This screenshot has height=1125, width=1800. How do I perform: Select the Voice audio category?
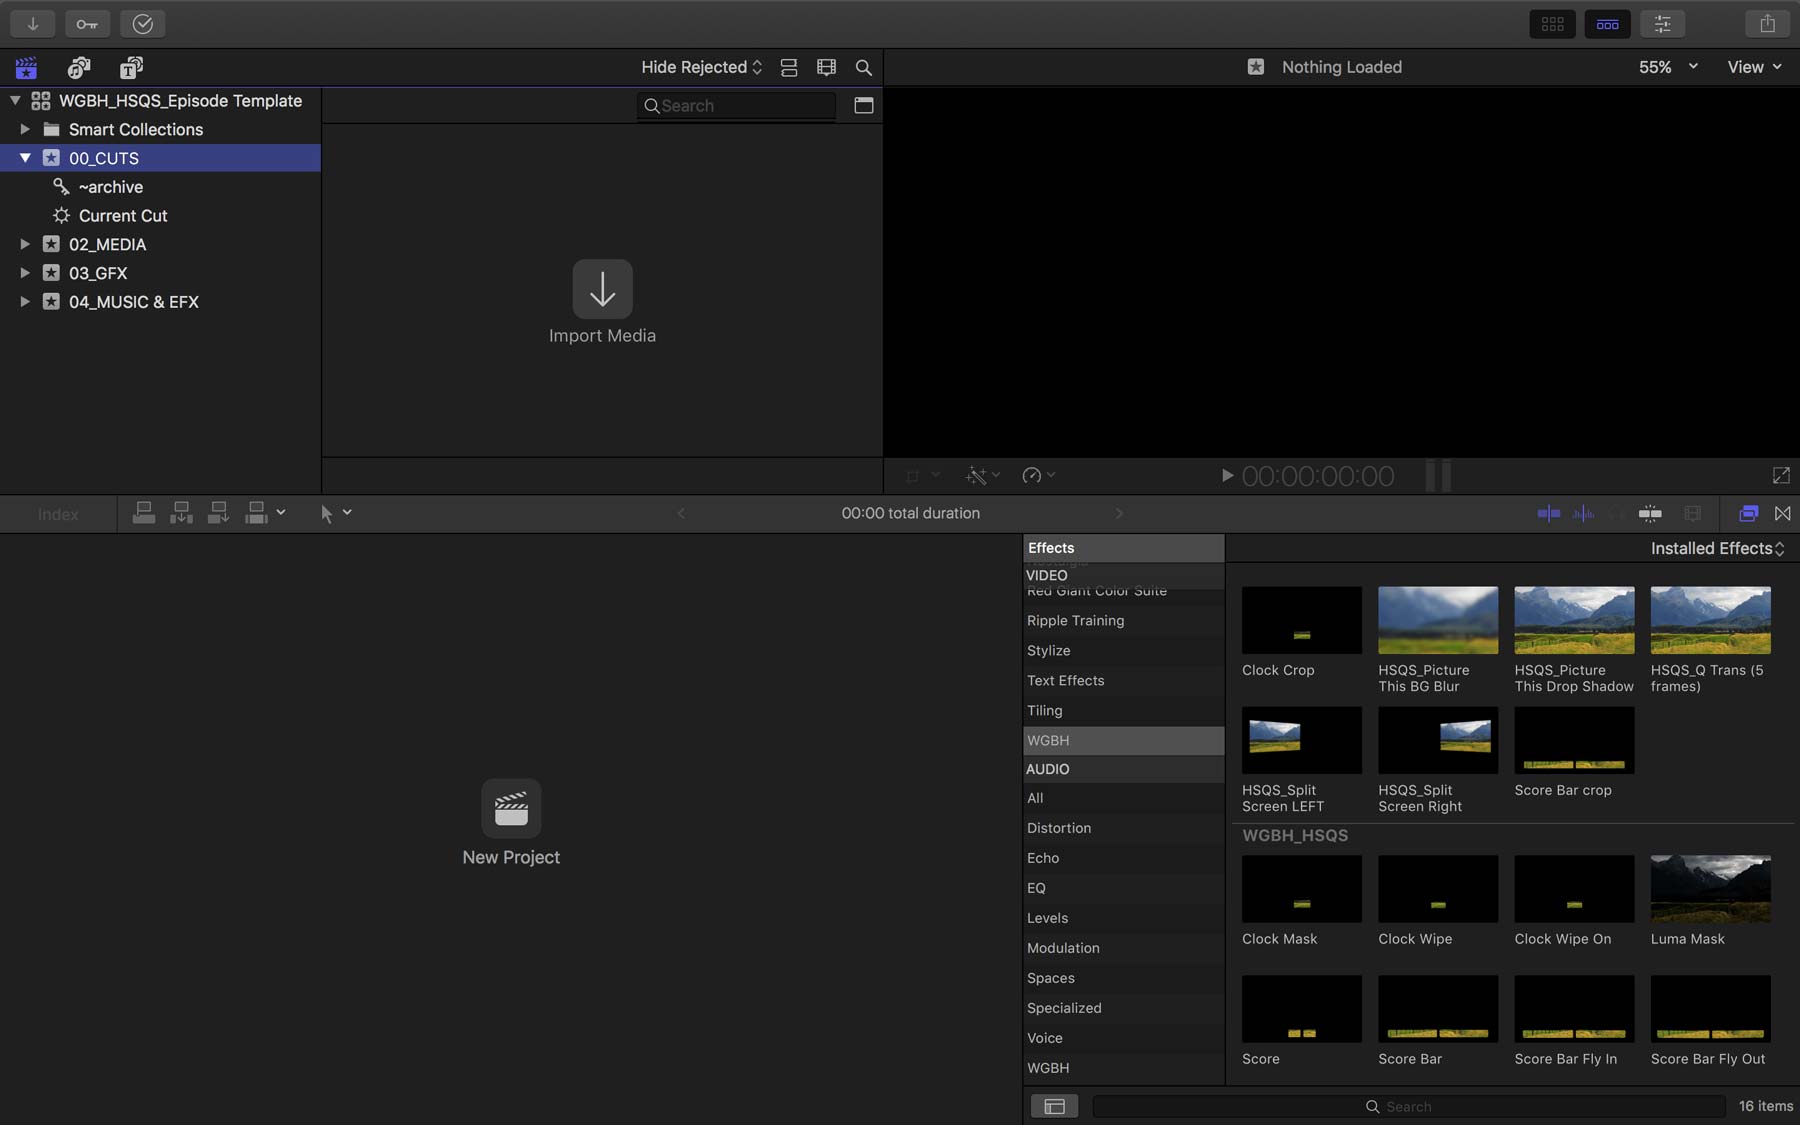coord(1123,1038)
